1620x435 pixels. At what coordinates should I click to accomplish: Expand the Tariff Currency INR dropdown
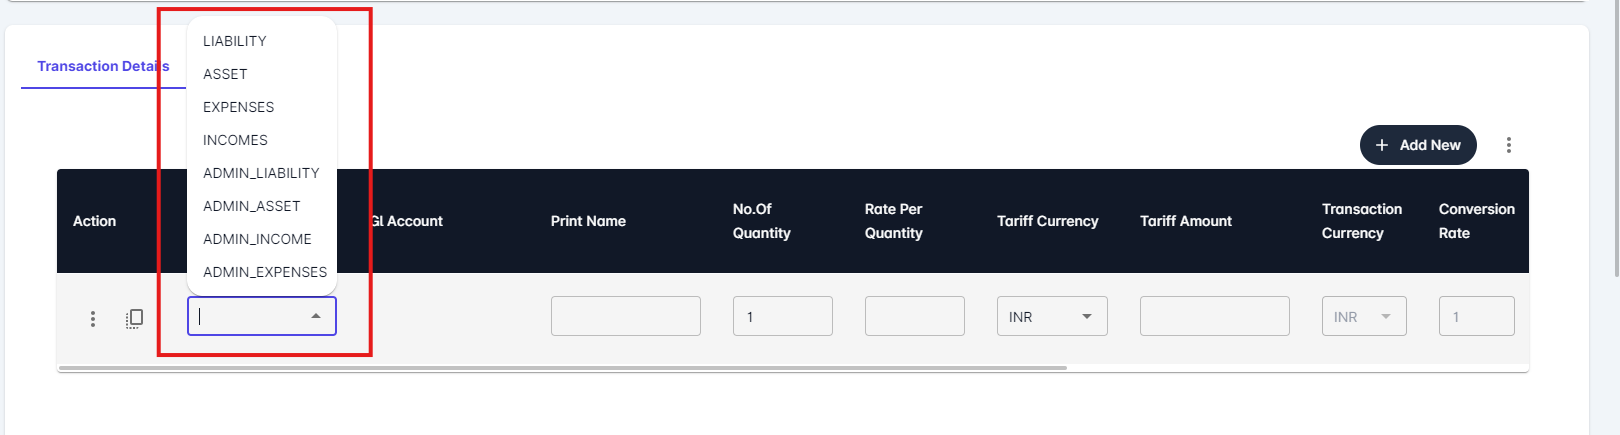(x=1087, y=316)
